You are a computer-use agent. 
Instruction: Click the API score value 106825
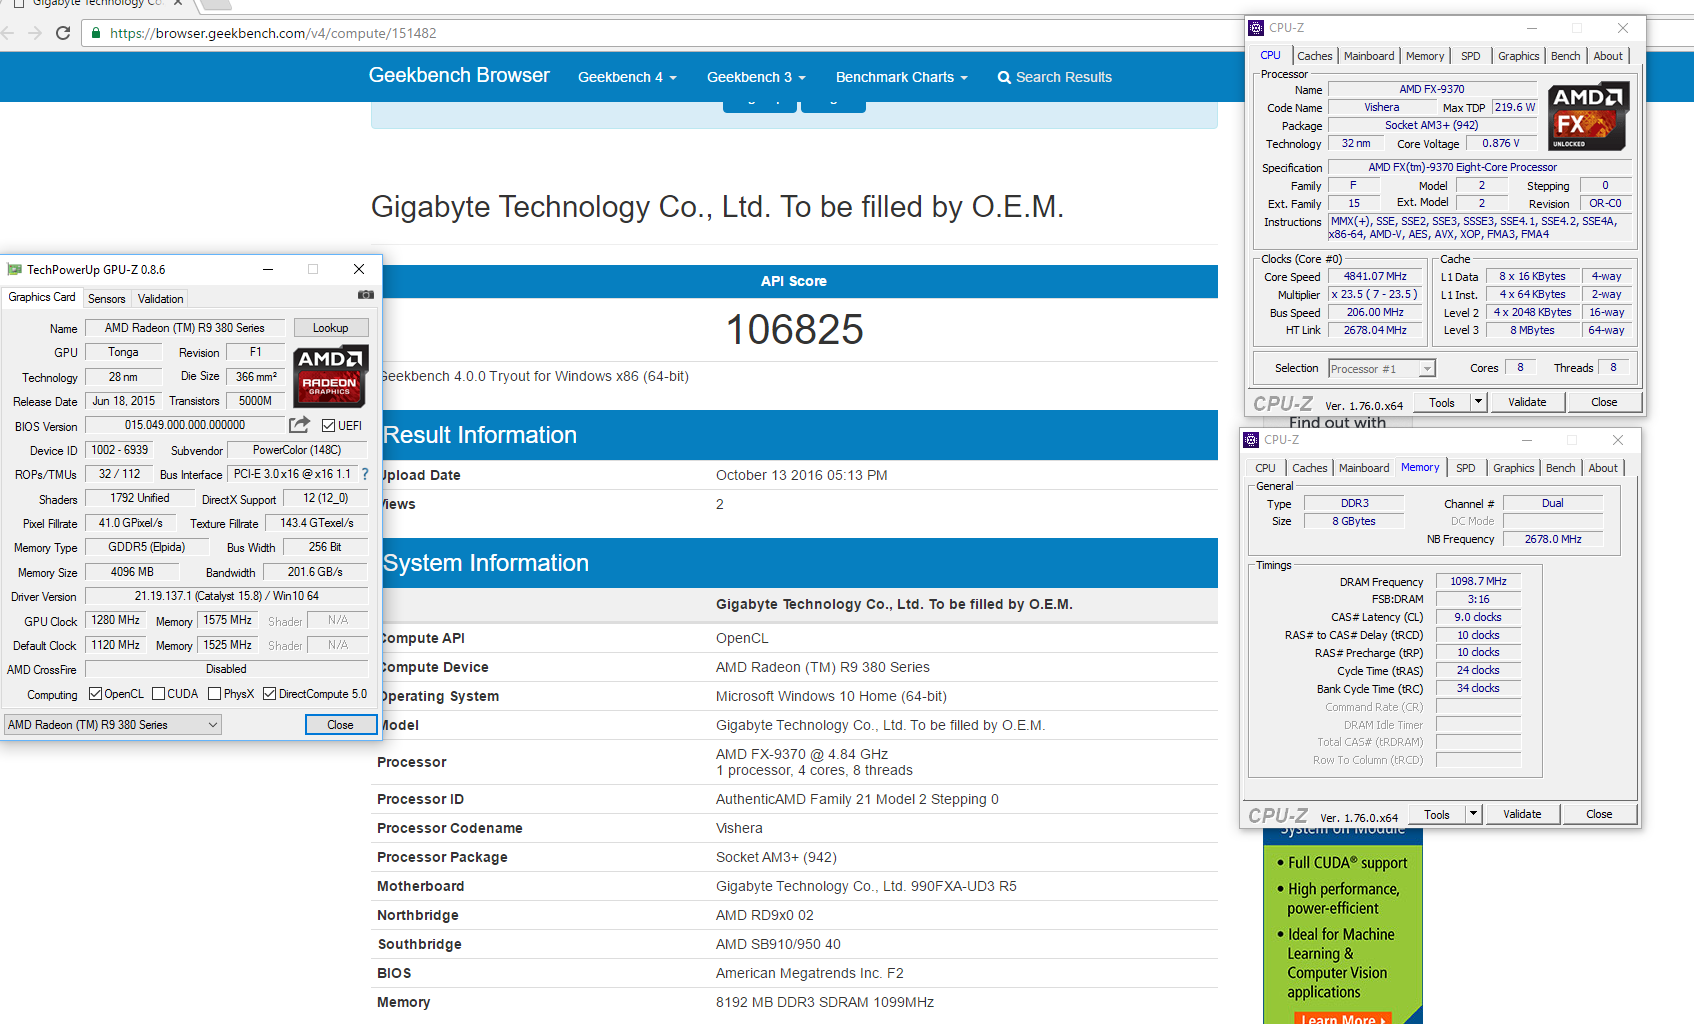pos(794,330)
